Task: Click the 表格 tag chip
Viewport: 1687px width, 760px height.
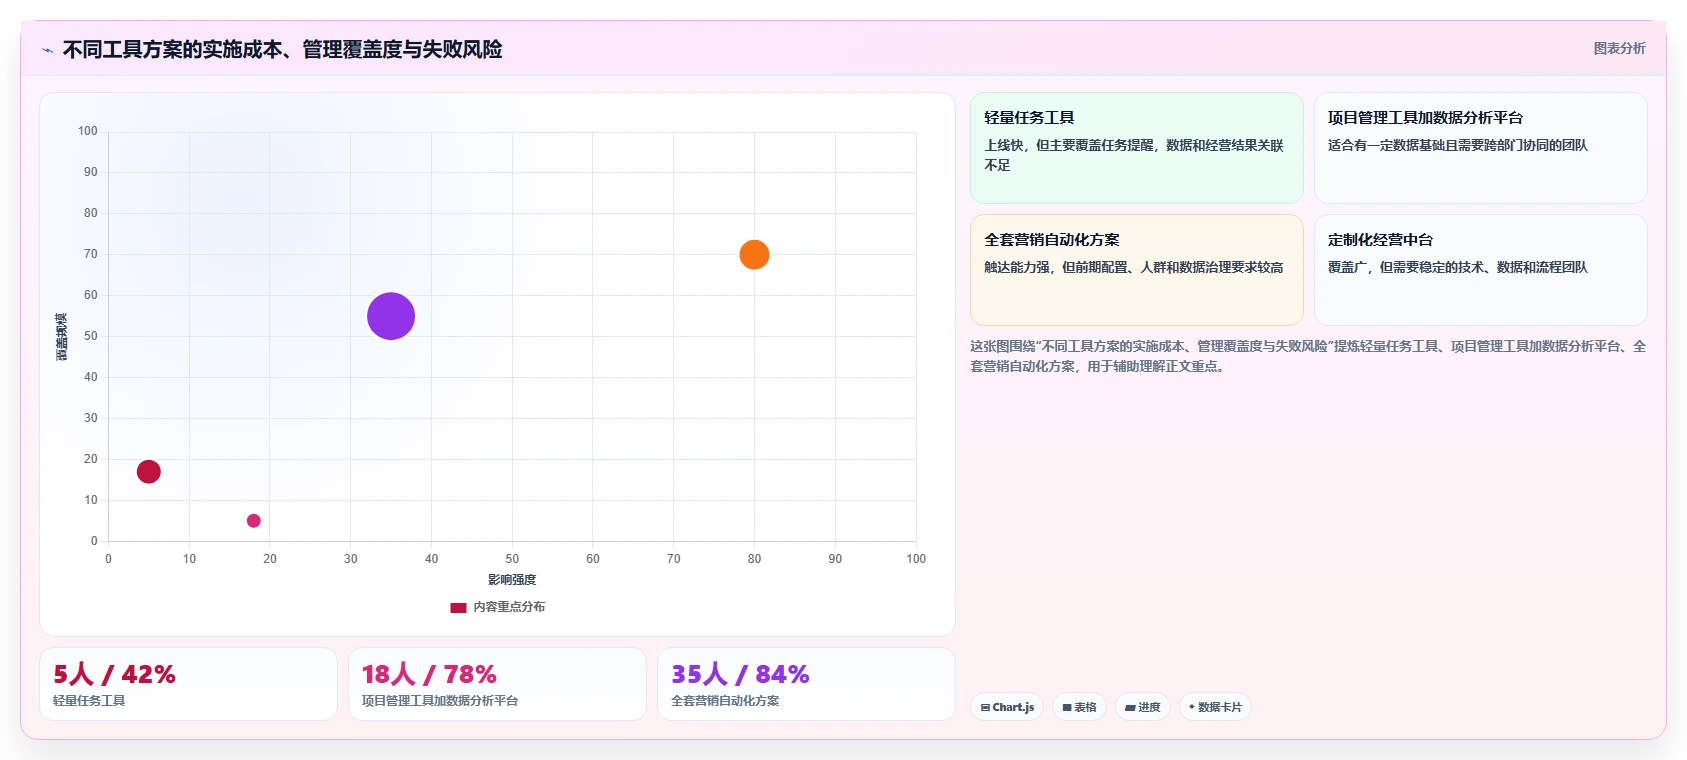Action: tap(1079, 707)
